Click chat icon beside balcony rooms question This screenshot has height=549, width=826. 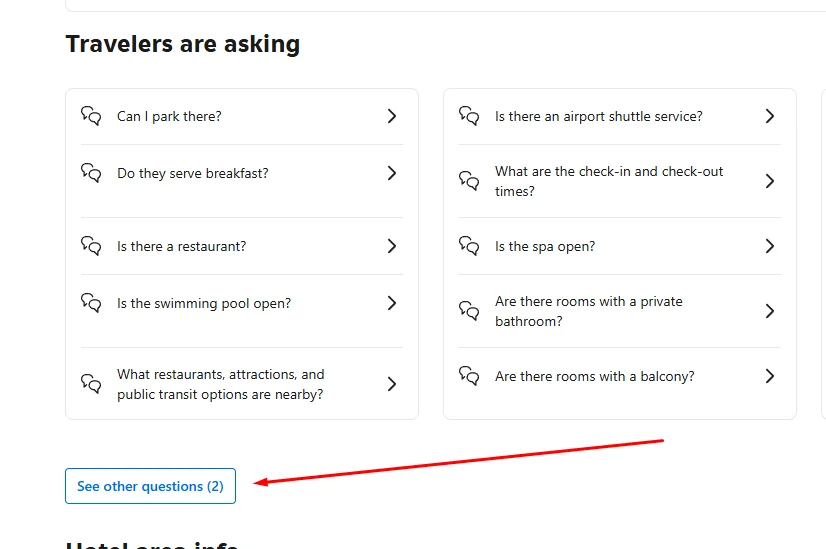click(469, 376)
